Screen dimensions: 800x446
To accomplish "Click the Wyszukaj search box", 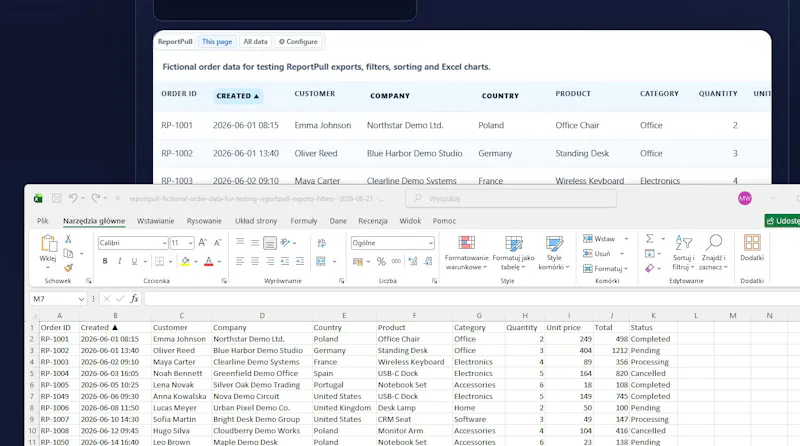I will pyautogui.click(x=511, y=199).
